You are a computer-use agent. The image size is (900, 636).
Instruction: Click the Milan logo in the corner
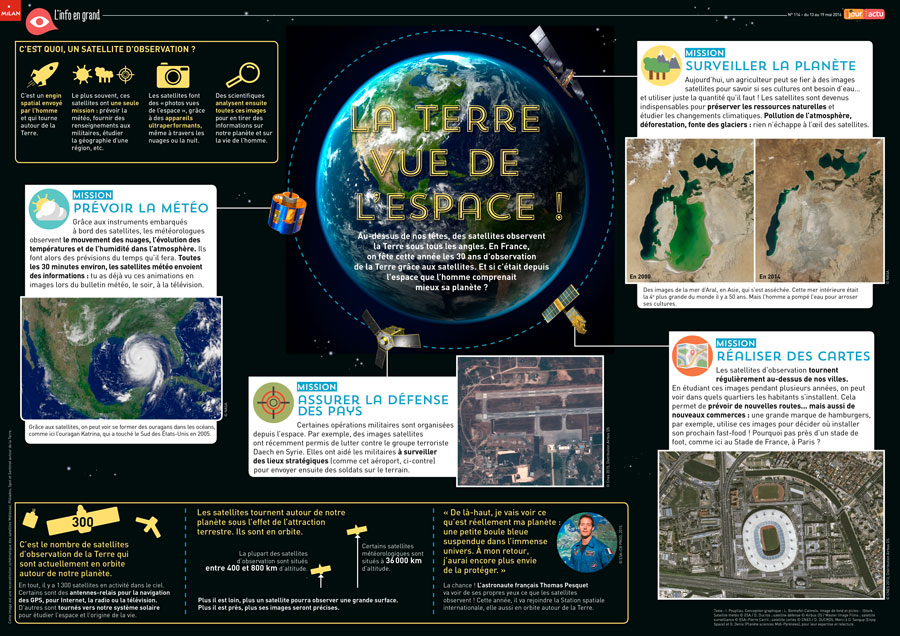(x=10, y=11)
